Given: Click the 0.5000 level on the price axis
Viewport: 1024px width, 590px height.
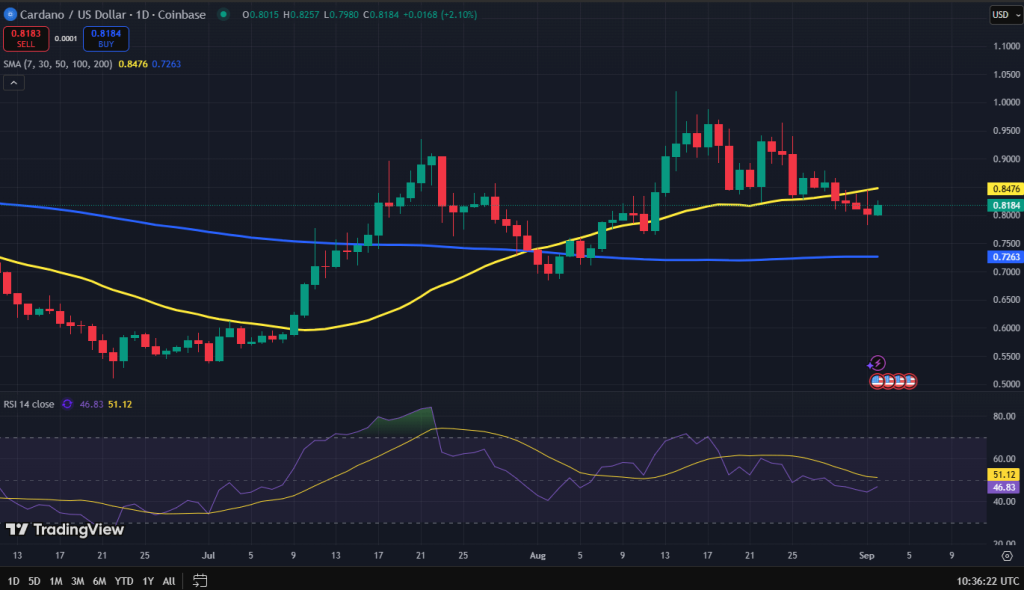Looking at the screenshot, I should (1006, 384).
